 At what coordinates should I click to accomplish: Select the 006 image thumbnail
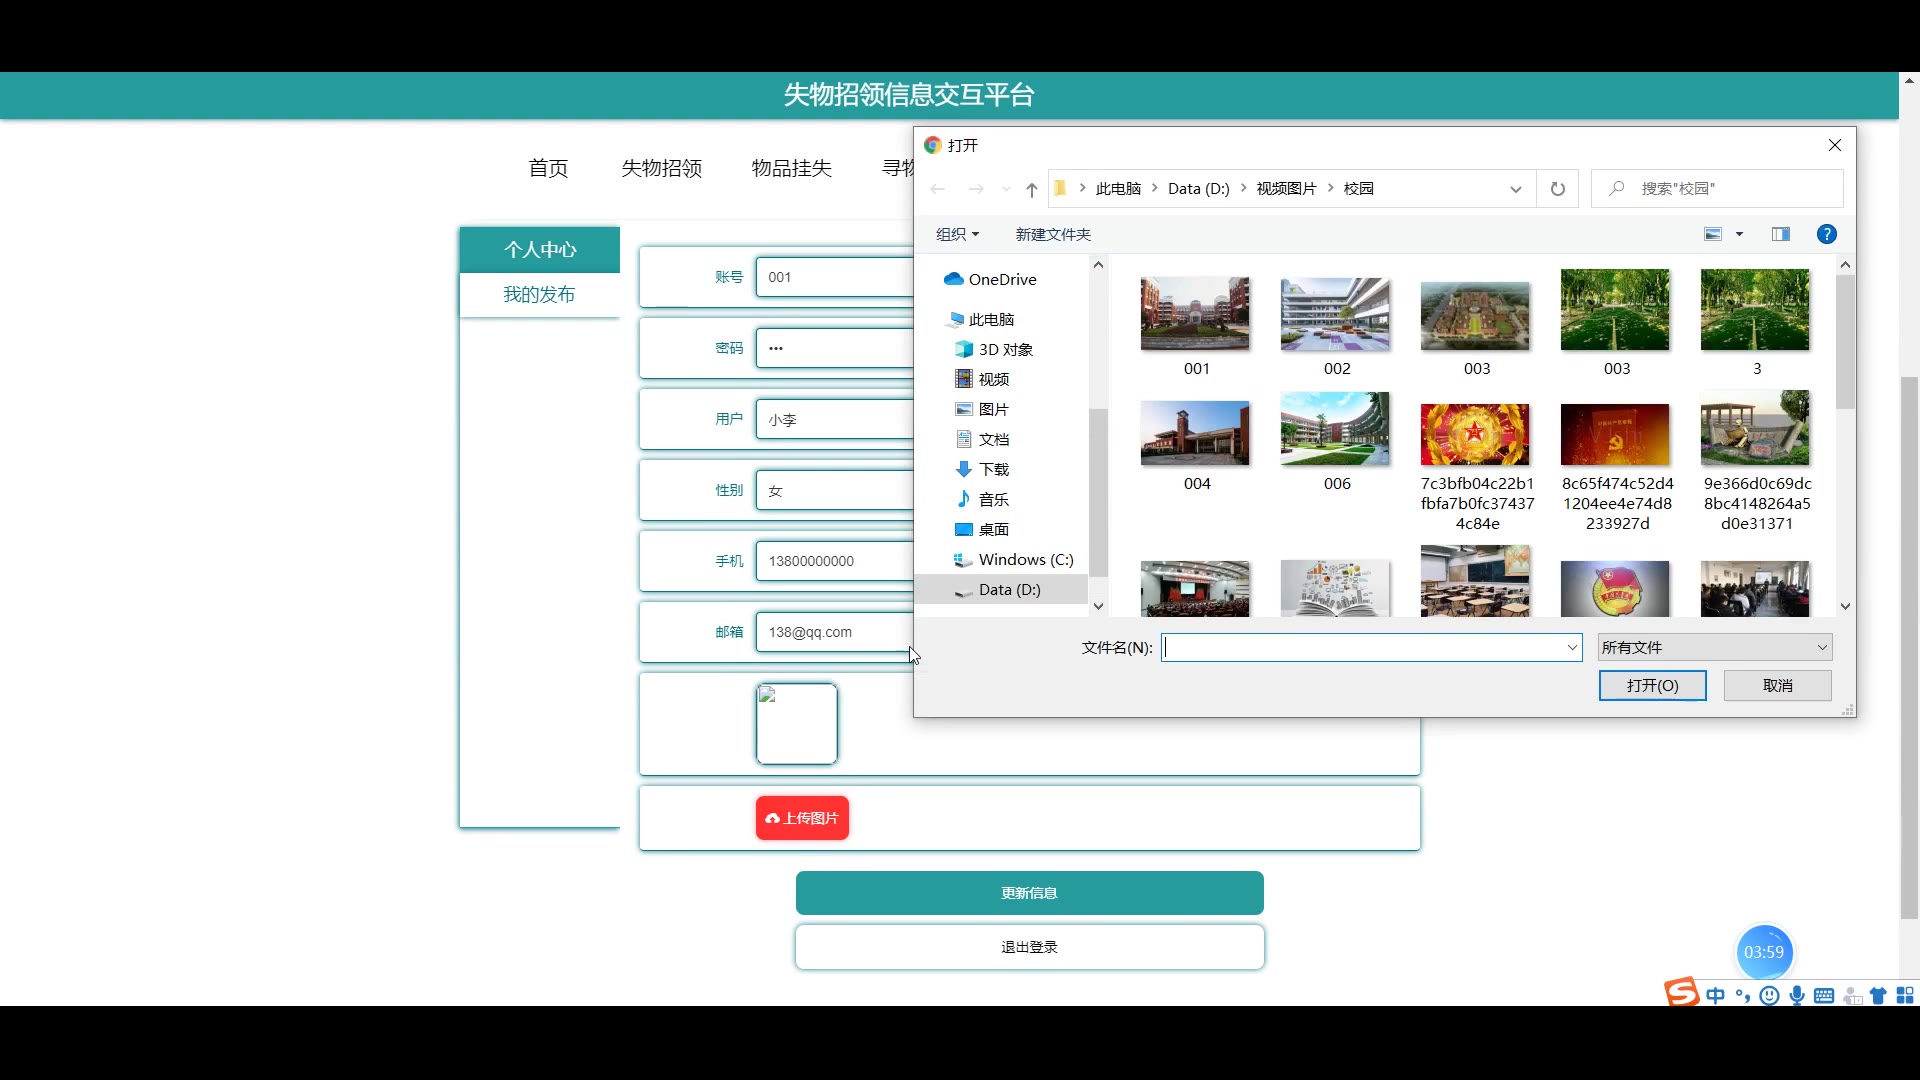1335,430
